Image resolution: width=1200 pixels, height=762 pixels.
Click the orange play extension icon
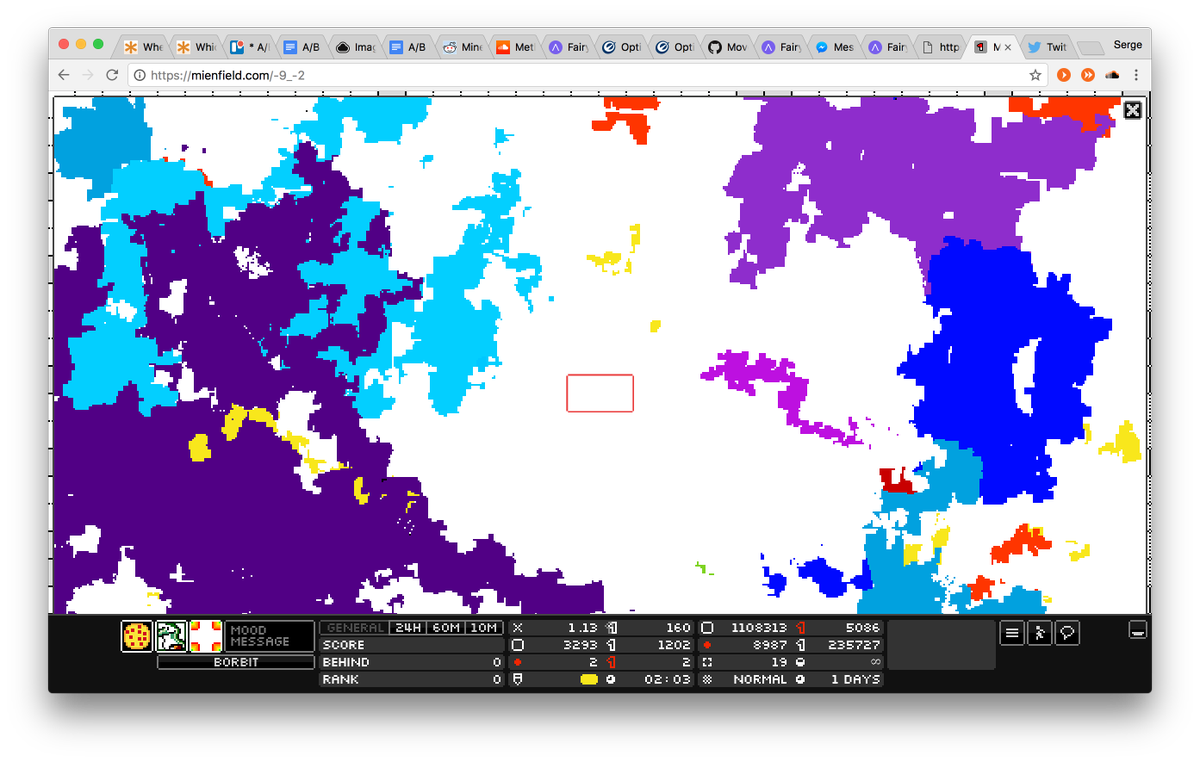(x=1065, y=75)
